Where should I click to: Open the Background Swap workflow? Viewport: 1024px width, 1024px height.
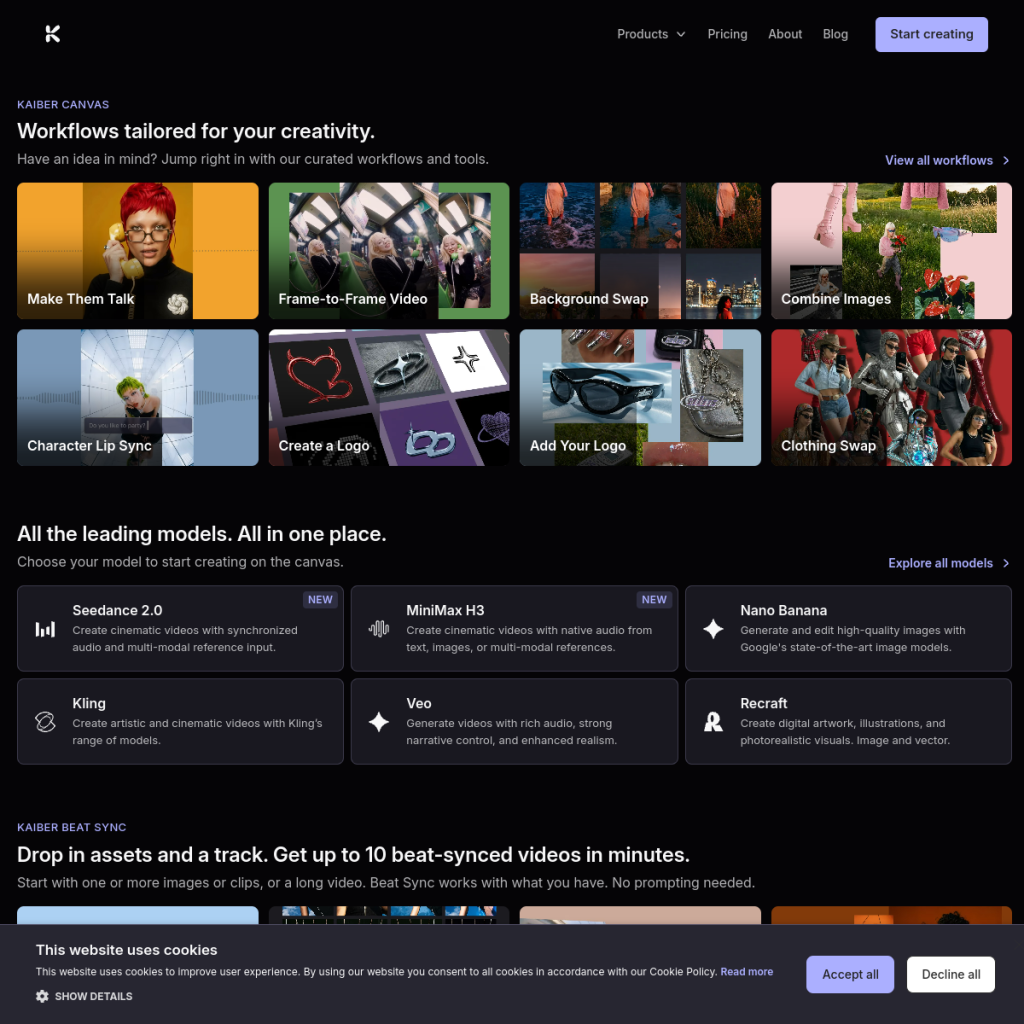pyautogui.click(x=640, y=251)
